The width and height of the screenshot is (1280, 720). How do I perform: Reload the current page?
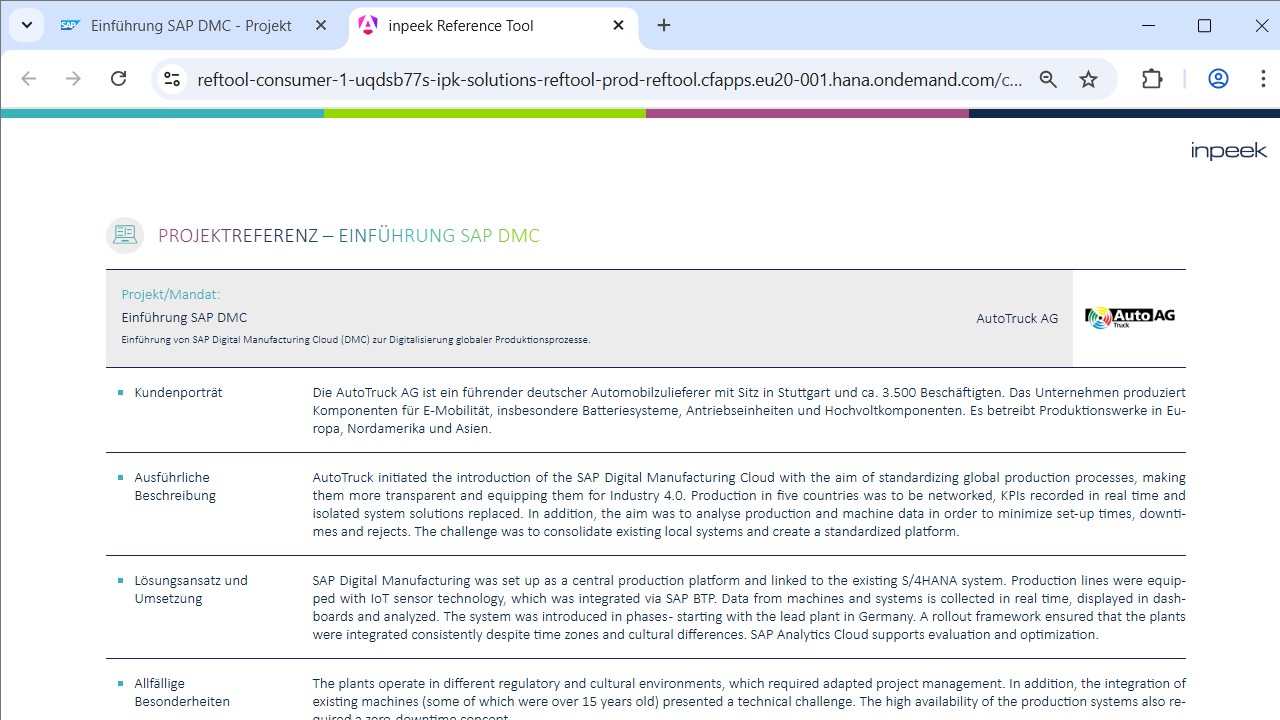[x=118, y=79]
